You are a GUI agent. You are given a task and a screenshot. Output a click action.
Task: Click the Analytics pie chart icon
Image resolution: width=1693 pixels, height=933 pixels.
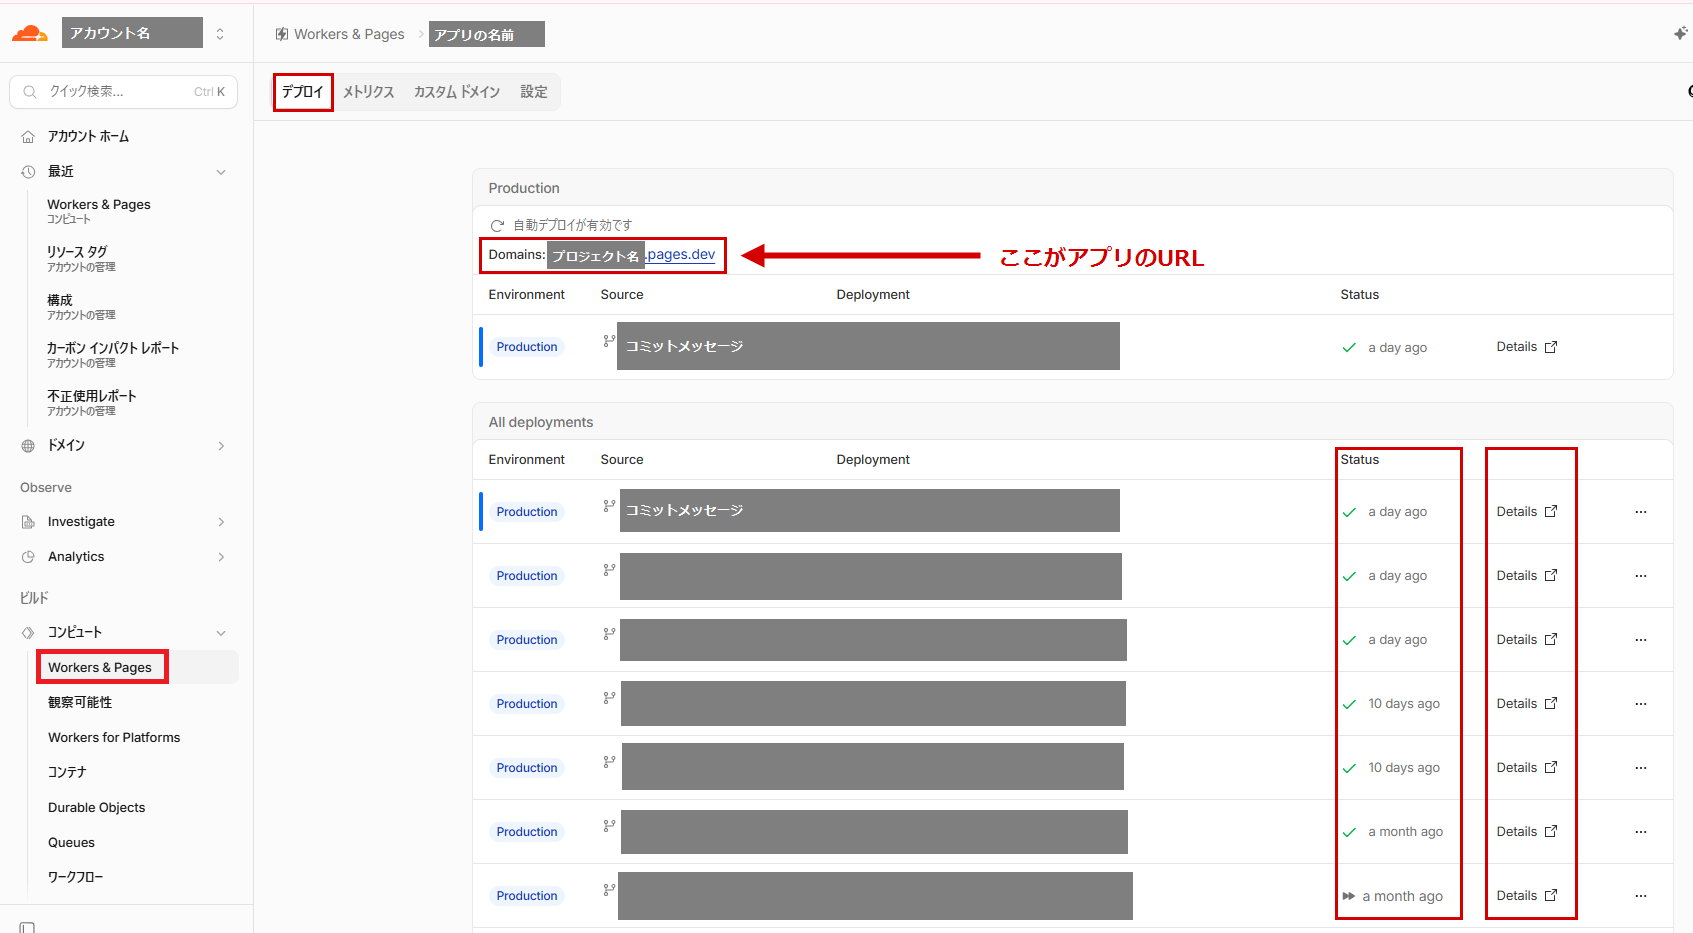(28, 557)
